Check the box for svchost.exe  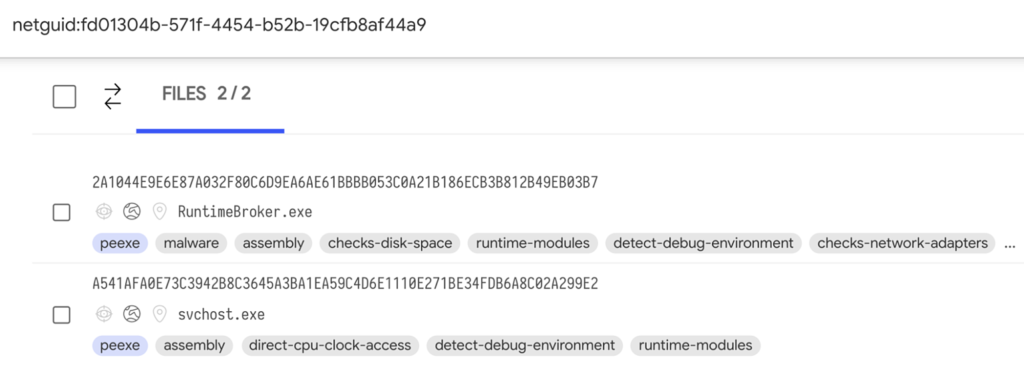click(61, 315)
